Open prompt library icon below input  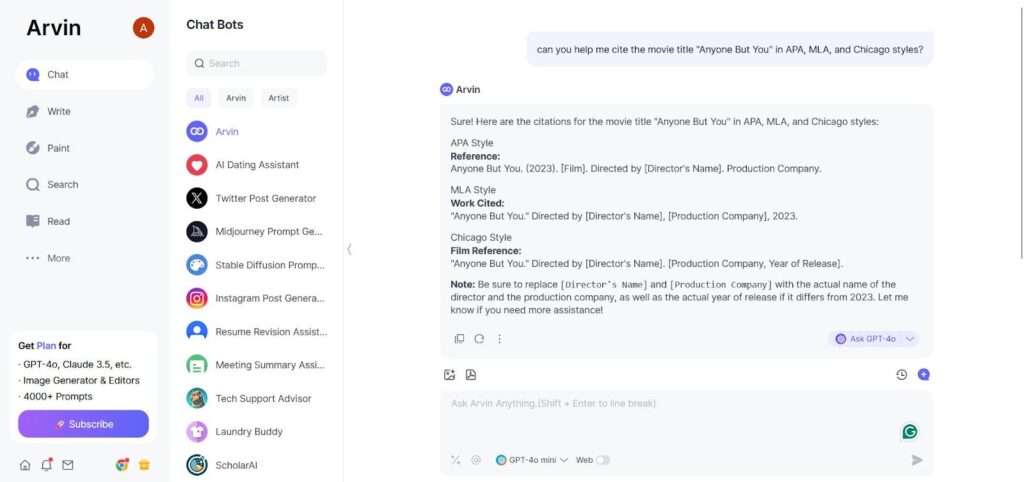coord(455,460)
